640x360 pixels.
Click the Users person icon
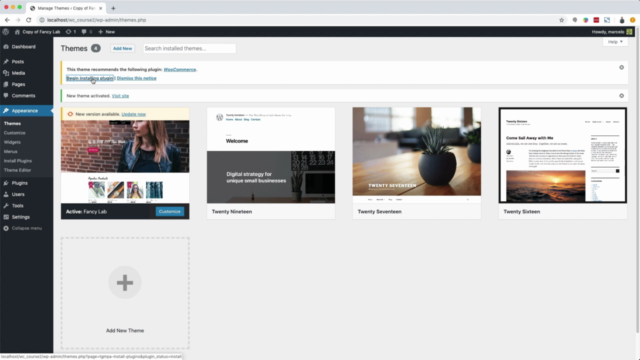click(6, 195)
